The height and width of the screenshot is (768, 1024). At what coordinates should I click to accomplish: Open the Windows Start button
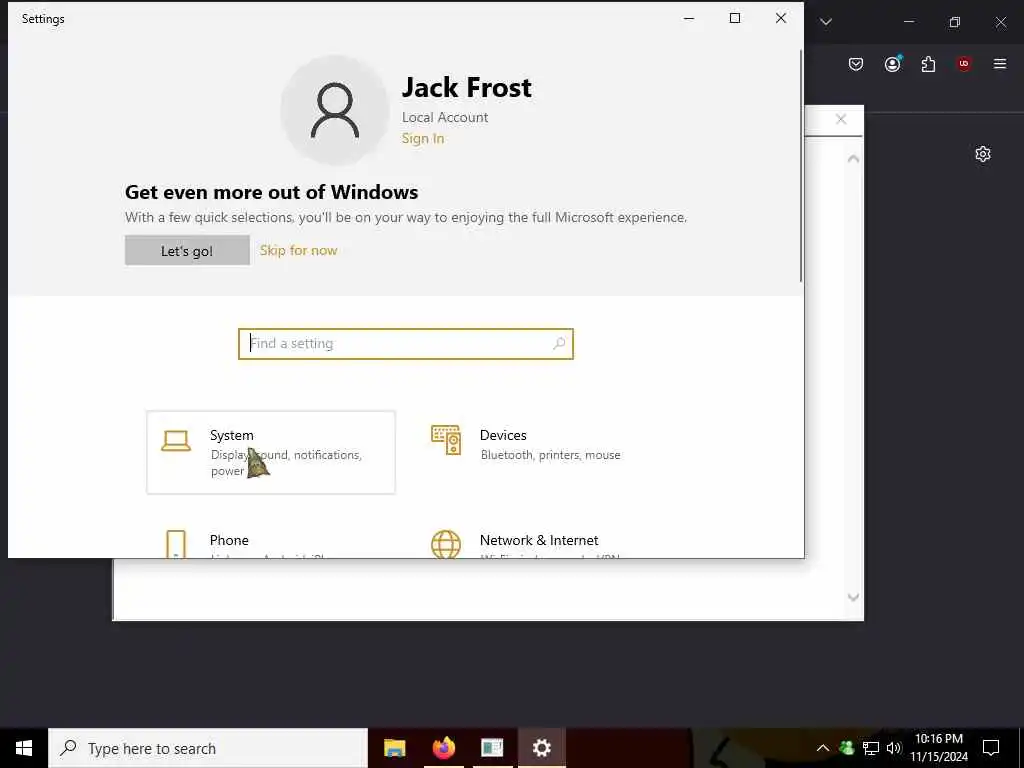point(24,748)
